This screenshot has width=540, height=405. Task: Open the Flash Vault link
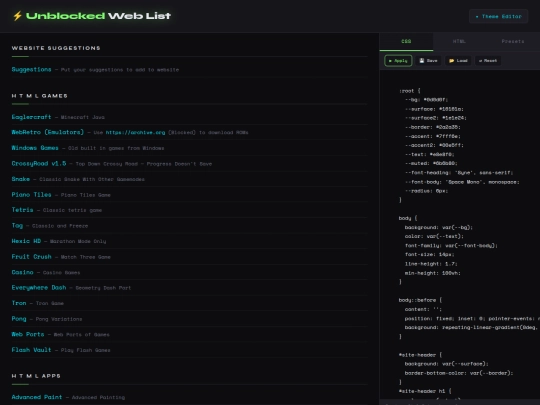pos(31,350)
